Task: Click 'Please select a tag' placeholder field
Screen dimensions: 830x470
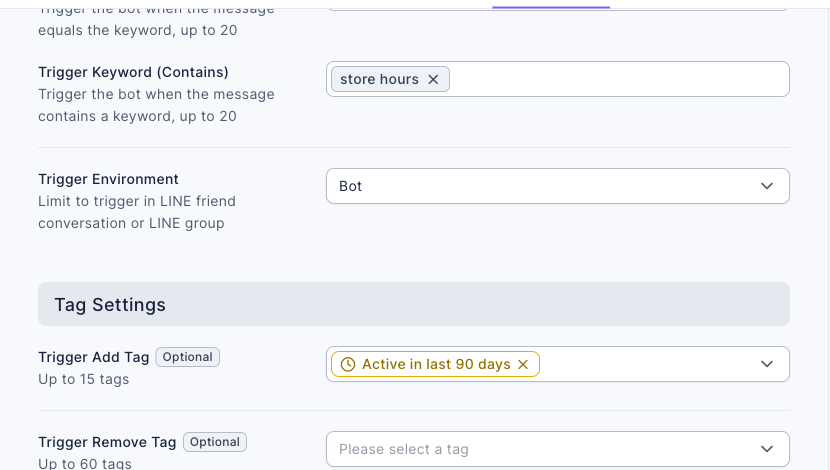Action: point(557,449)
